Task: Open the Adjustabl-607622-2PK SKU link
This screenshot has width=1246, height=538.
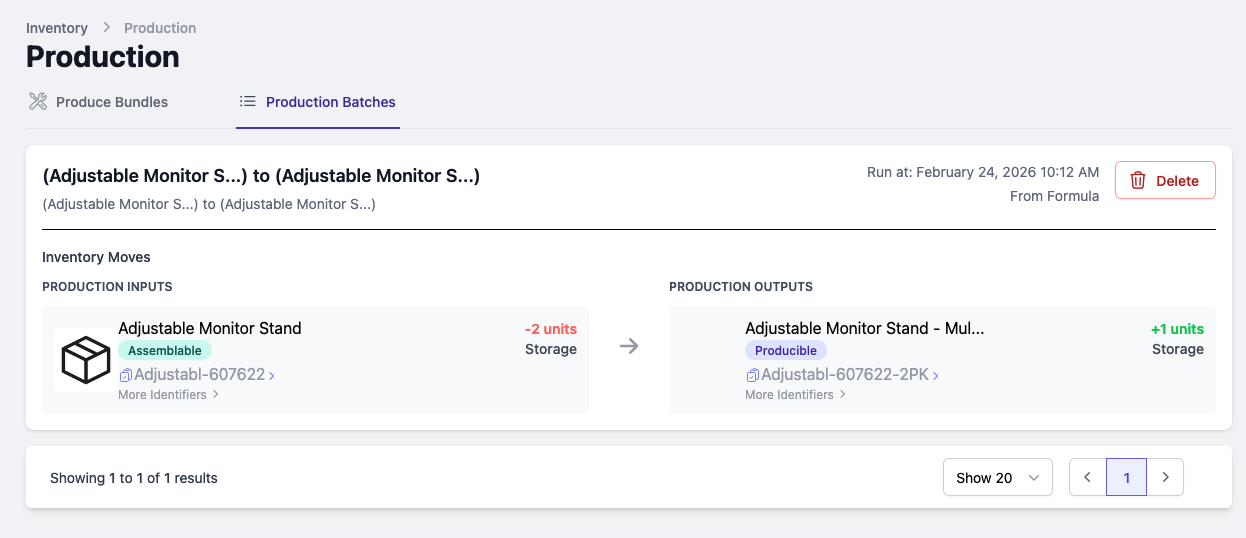Action: pos(845,375)
